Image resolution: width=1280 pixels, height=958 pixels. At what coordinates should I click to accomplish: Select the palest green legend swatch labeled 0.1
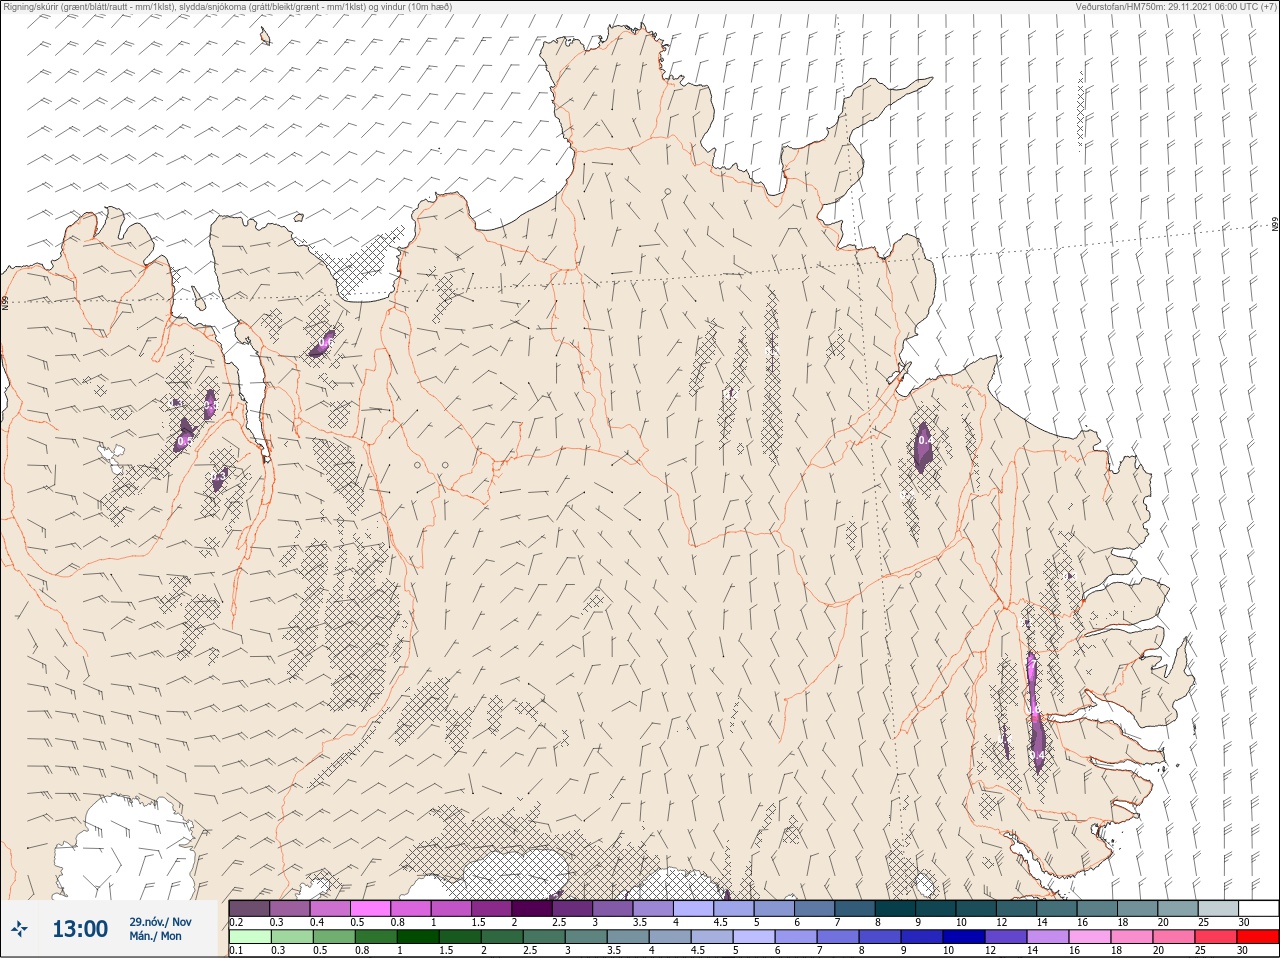point(249,937)
